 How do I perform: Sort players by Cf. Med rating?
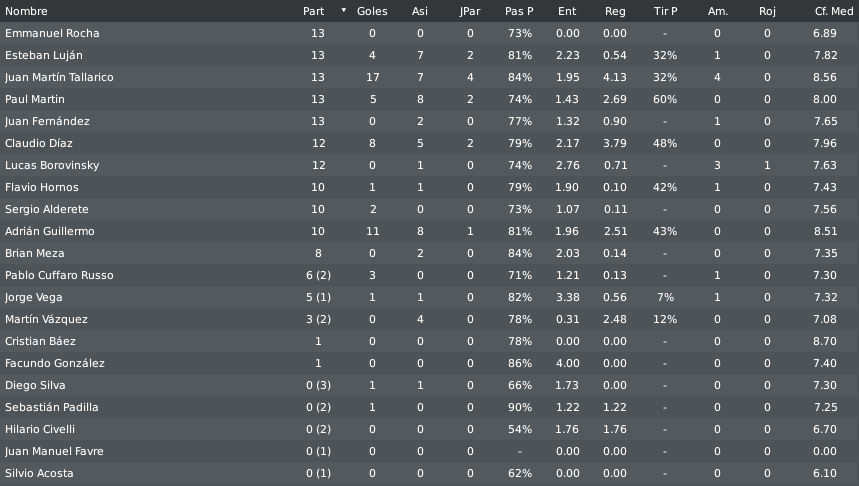coord(834,11)
